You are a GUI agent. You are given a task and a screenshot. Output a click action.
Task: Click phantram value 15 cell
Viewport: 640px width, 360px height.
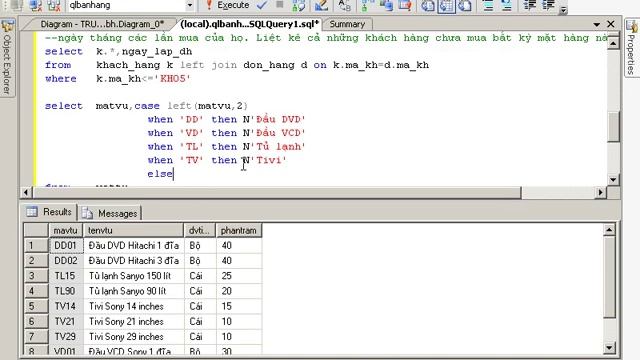(x=239, y=307)
